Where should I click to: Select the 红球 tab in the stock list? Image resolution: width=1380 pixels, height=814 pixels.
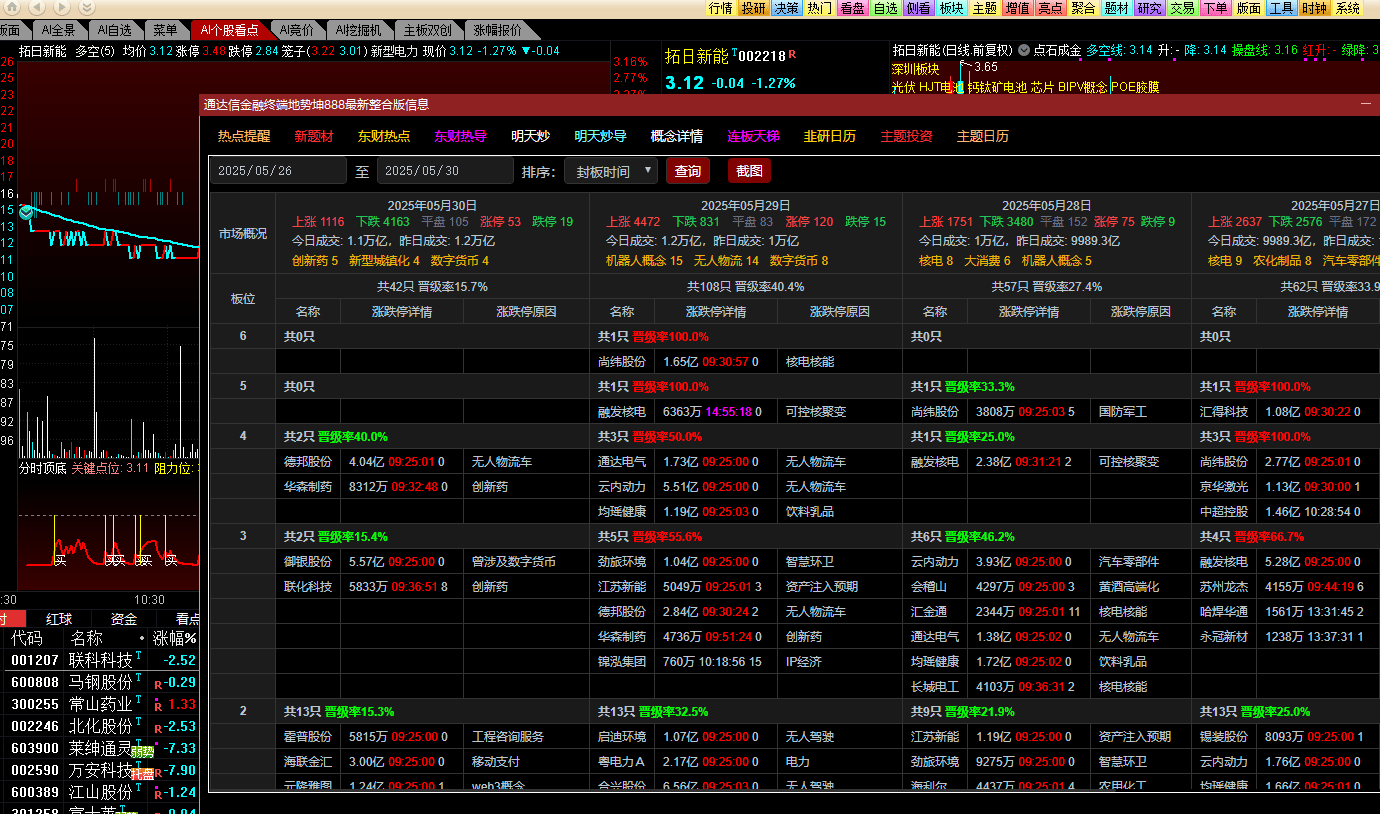(x=59, y=619)
